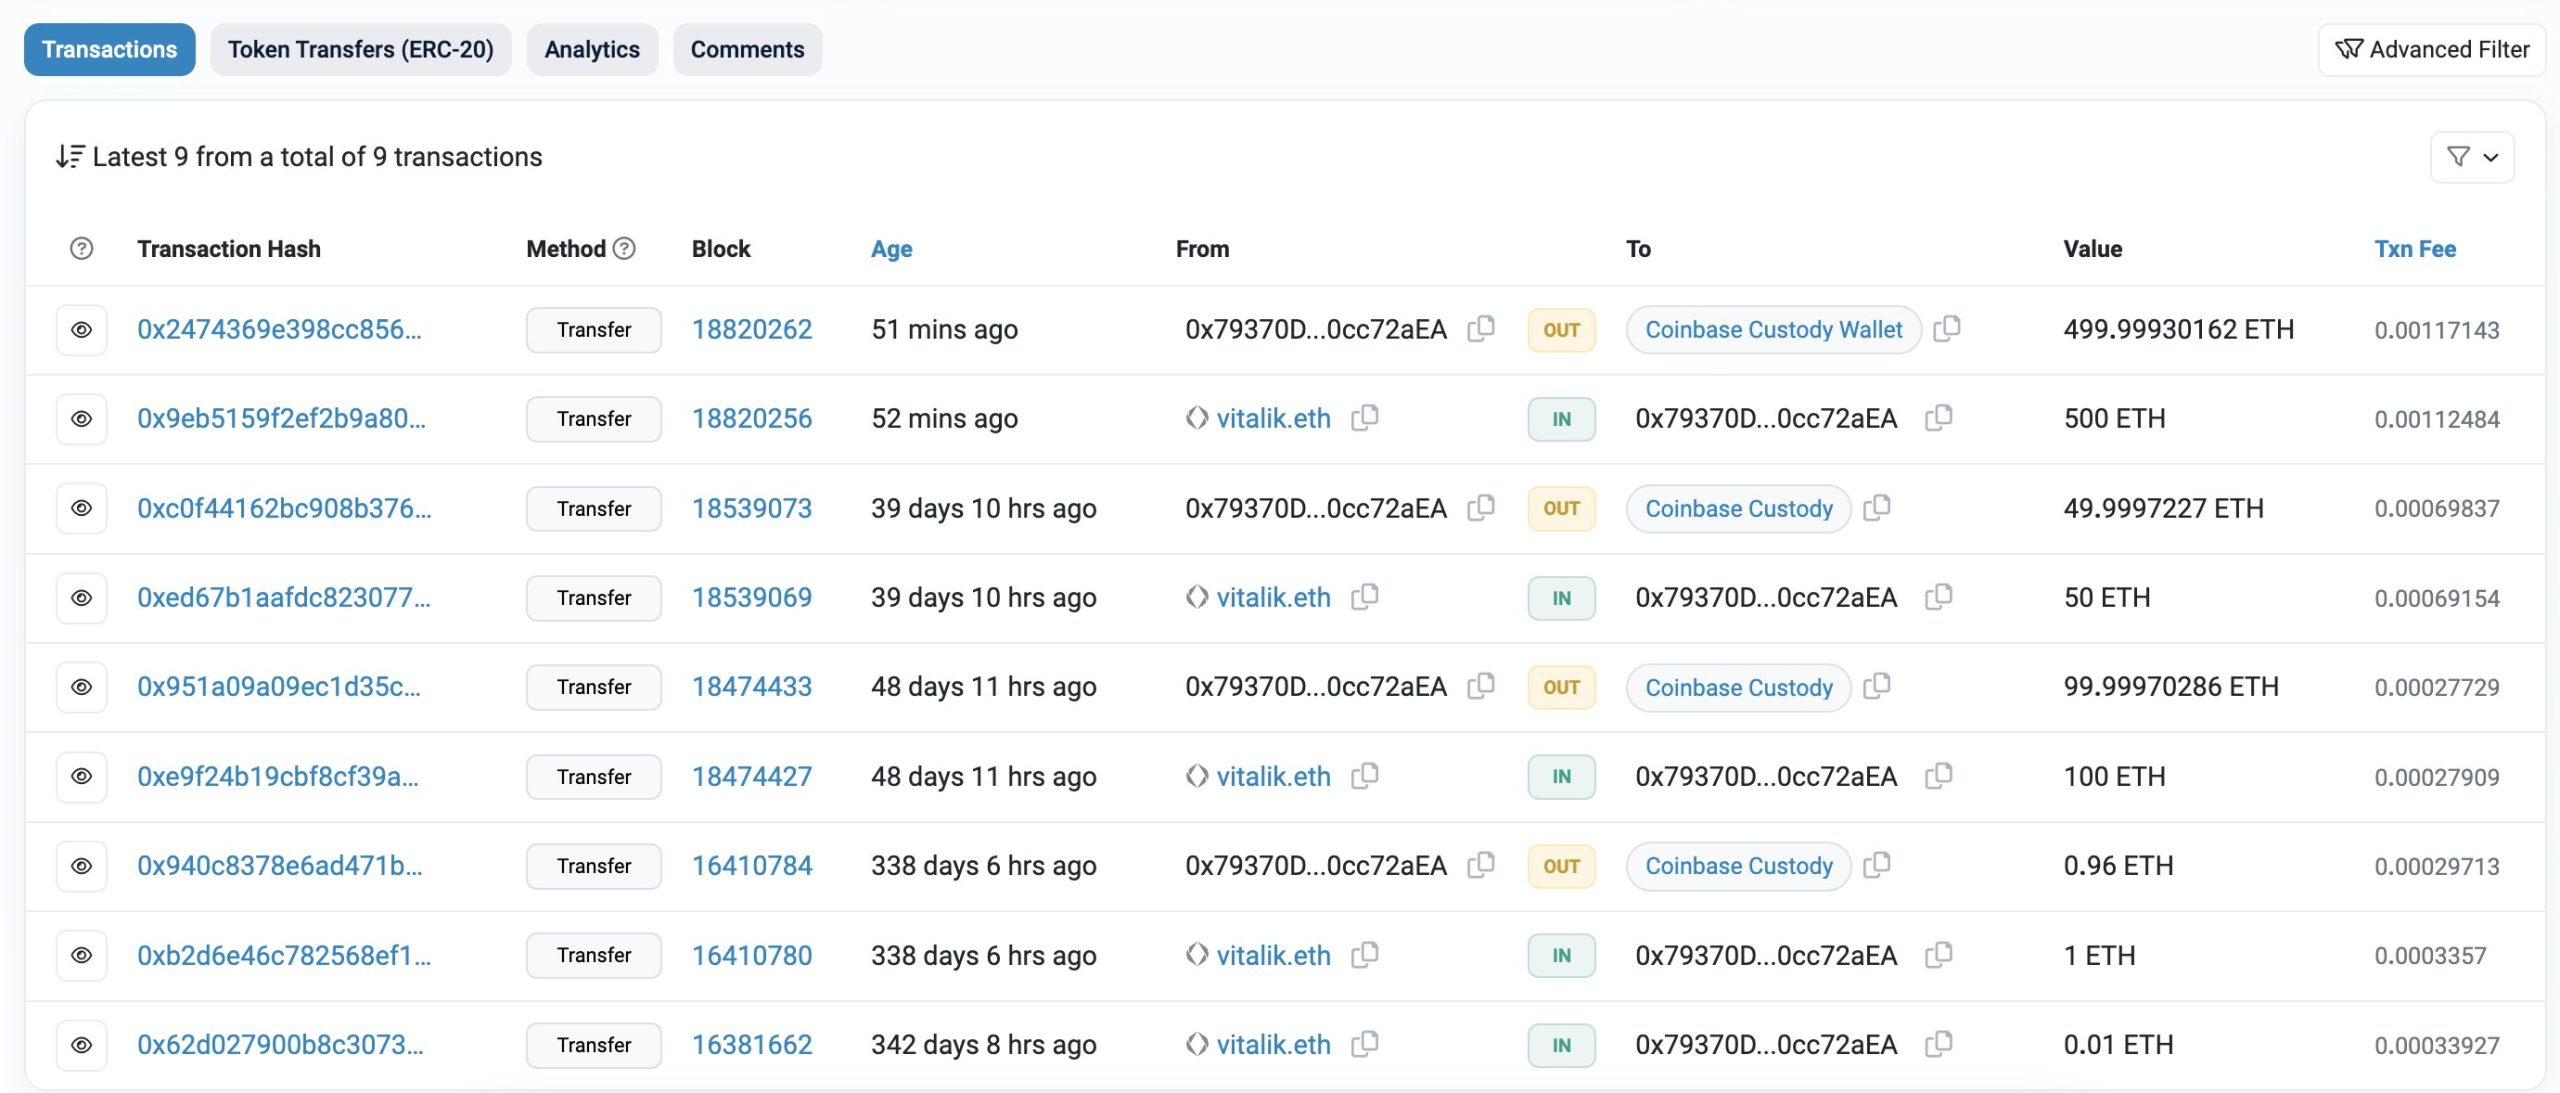Toggle quick view for transaction 0x2474369e398cc856
The height and width of the screenshot is (1093, 2560).
82,330
